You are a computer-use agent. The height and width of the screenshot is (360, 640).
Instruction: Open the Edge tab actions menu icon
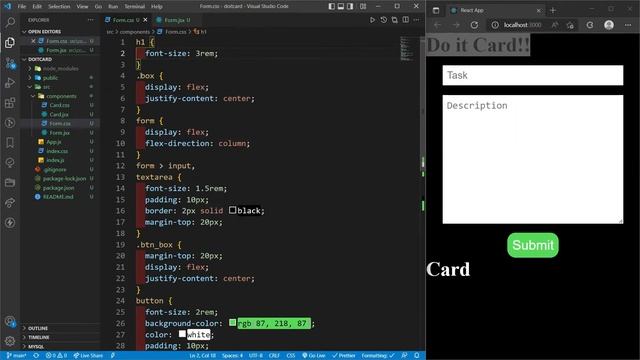coord(436,10)
